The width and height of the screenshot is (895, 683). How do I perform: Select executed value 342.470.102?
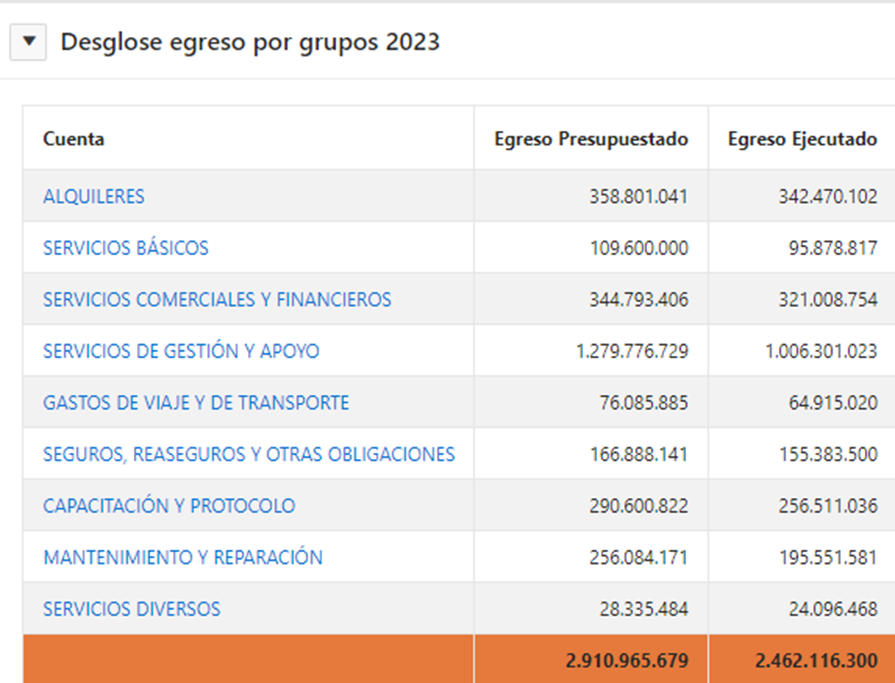click(828, 196)
